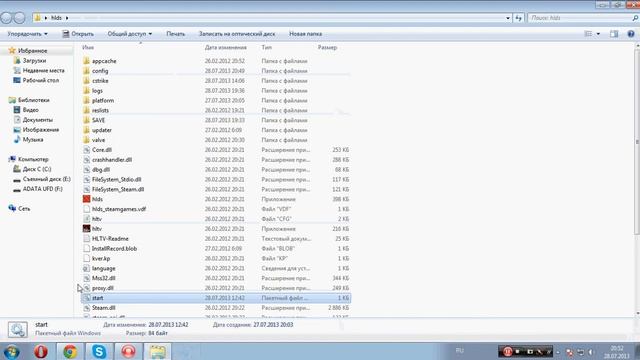This screenshot has height=360, width=640.
Task: Select Сеть in the navigation pane
Action: pos(24,209)
